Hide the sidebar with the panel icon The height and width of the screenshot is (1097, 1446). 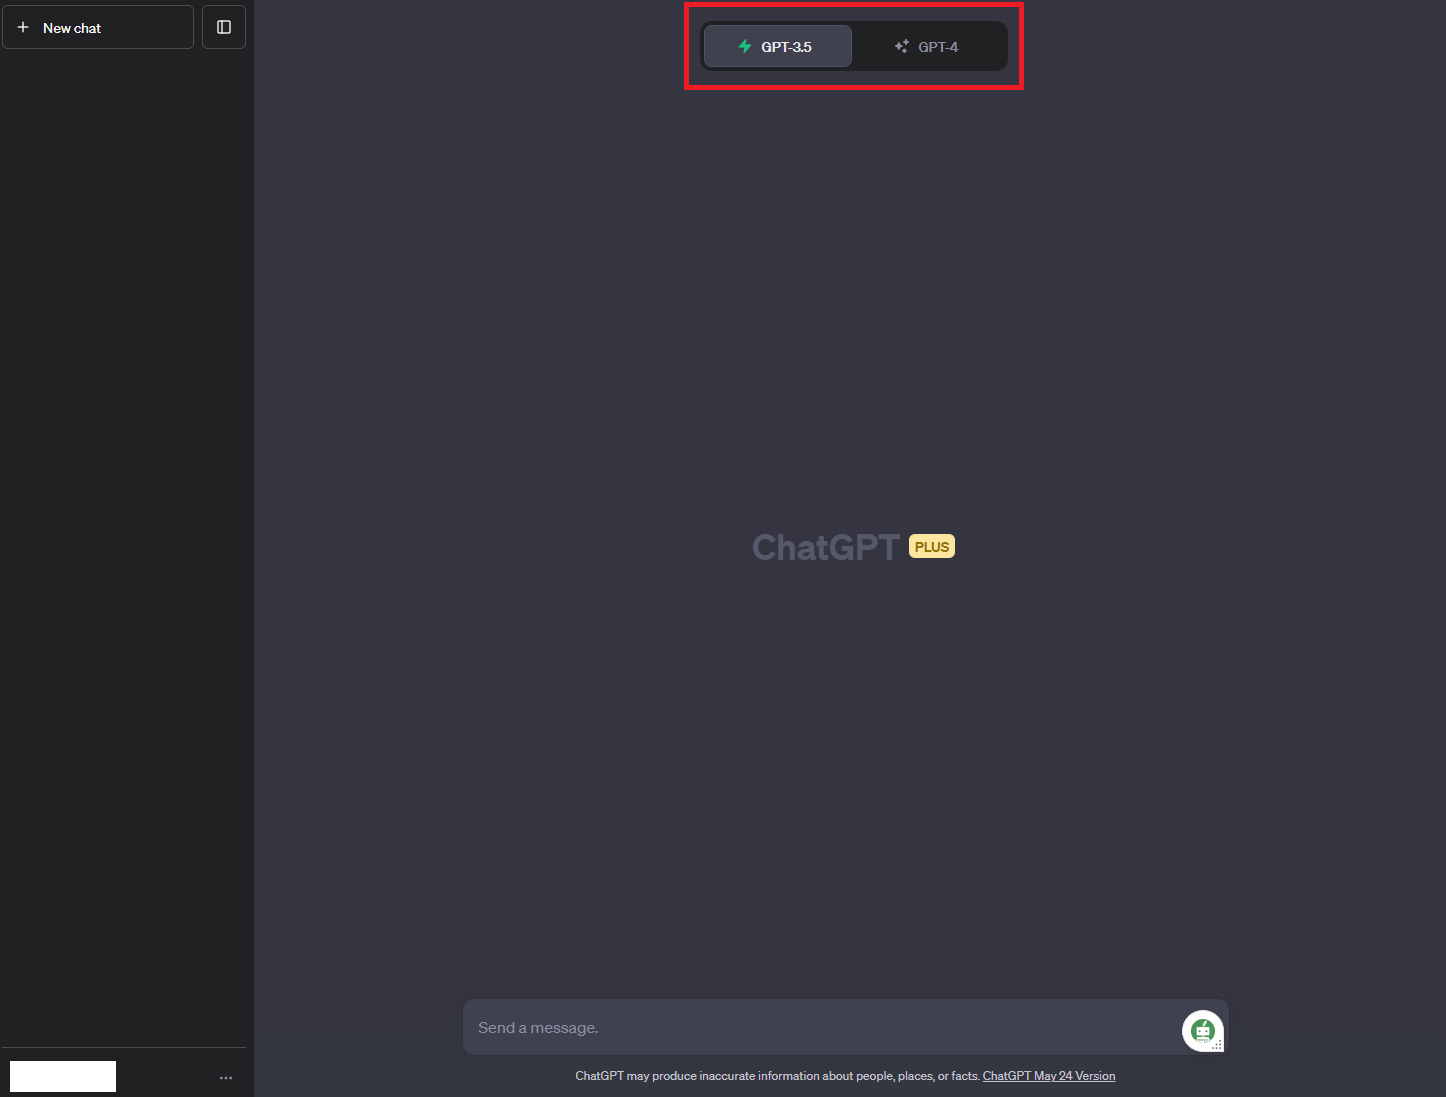pyautogui.click(x=224, y=27)
